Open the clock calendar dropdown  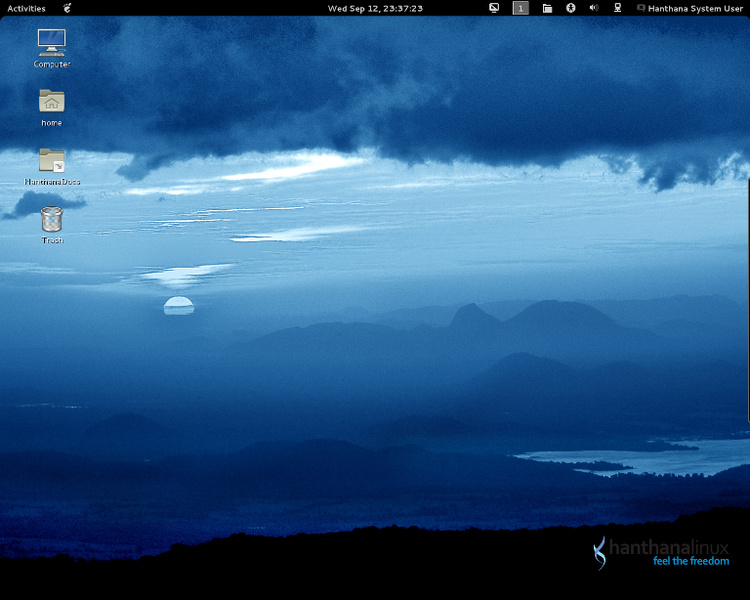pos(375,8)
